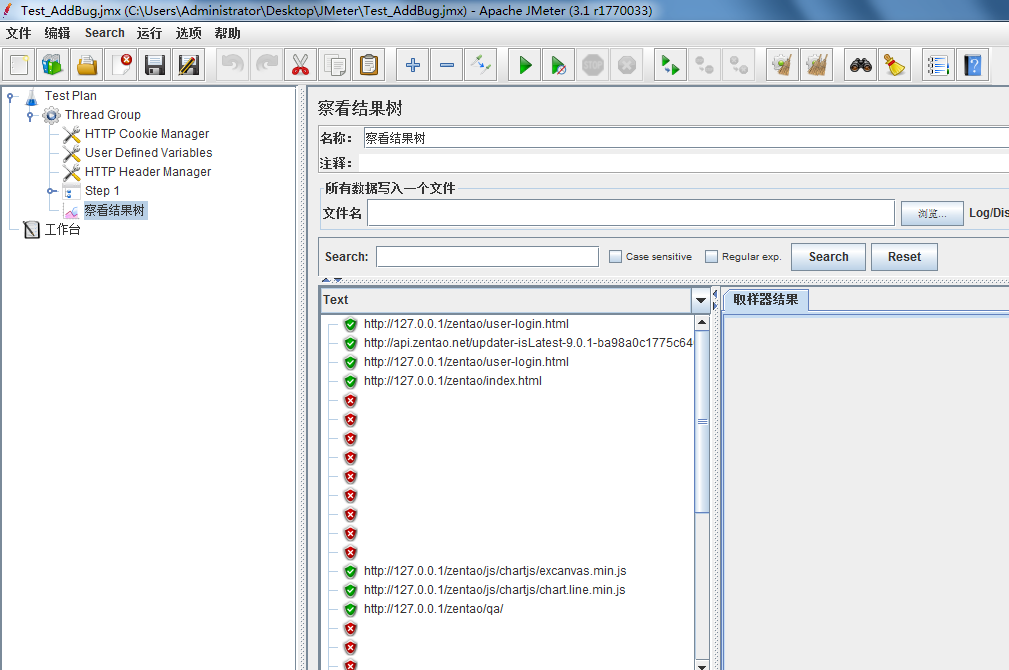Click the Shutdown test icon
Screen dimensions: 1009x670
click(x=627, y=64)
